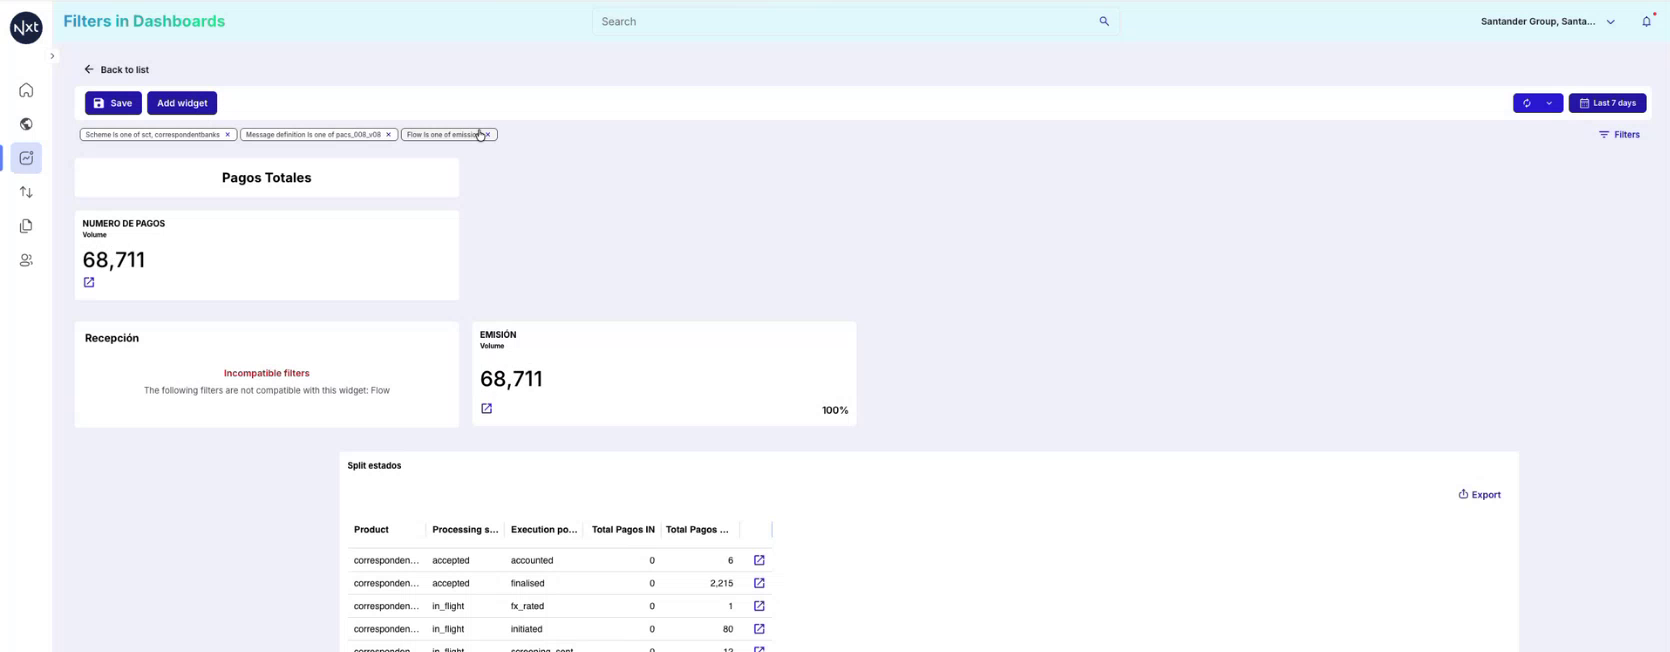Open the Home sidebar icon
1670x652 pixels.
click(x=26, y=90)
